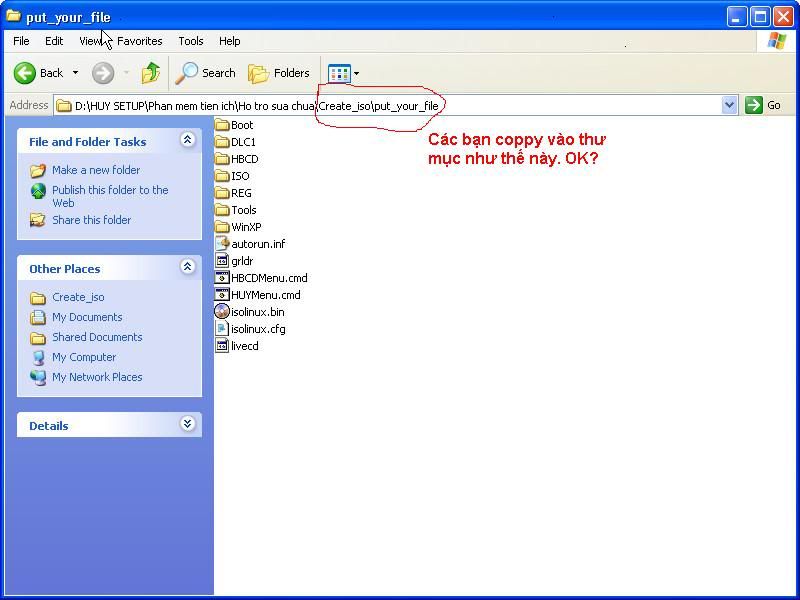Open the Views icon menu
Image resolution: width=800 pixels, height=600 pixels.
[339, 73]
